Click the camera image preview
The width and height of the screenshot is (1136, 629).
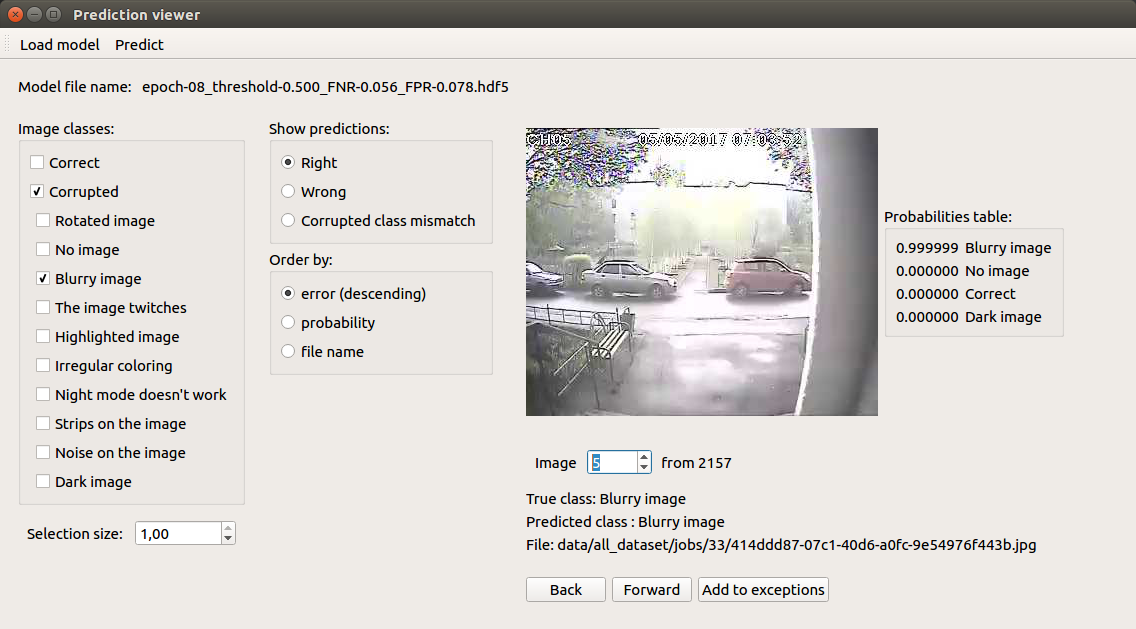(701, 272)
